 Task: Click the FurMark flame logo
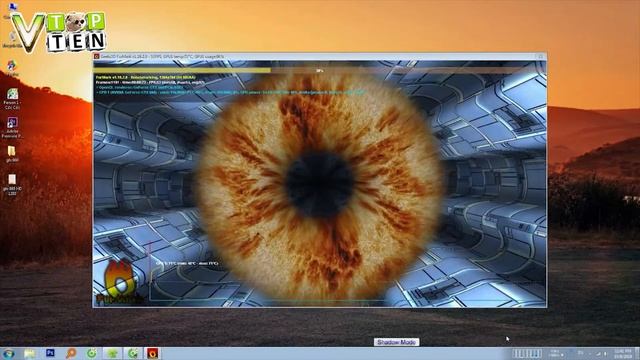(x=118, y=282)
